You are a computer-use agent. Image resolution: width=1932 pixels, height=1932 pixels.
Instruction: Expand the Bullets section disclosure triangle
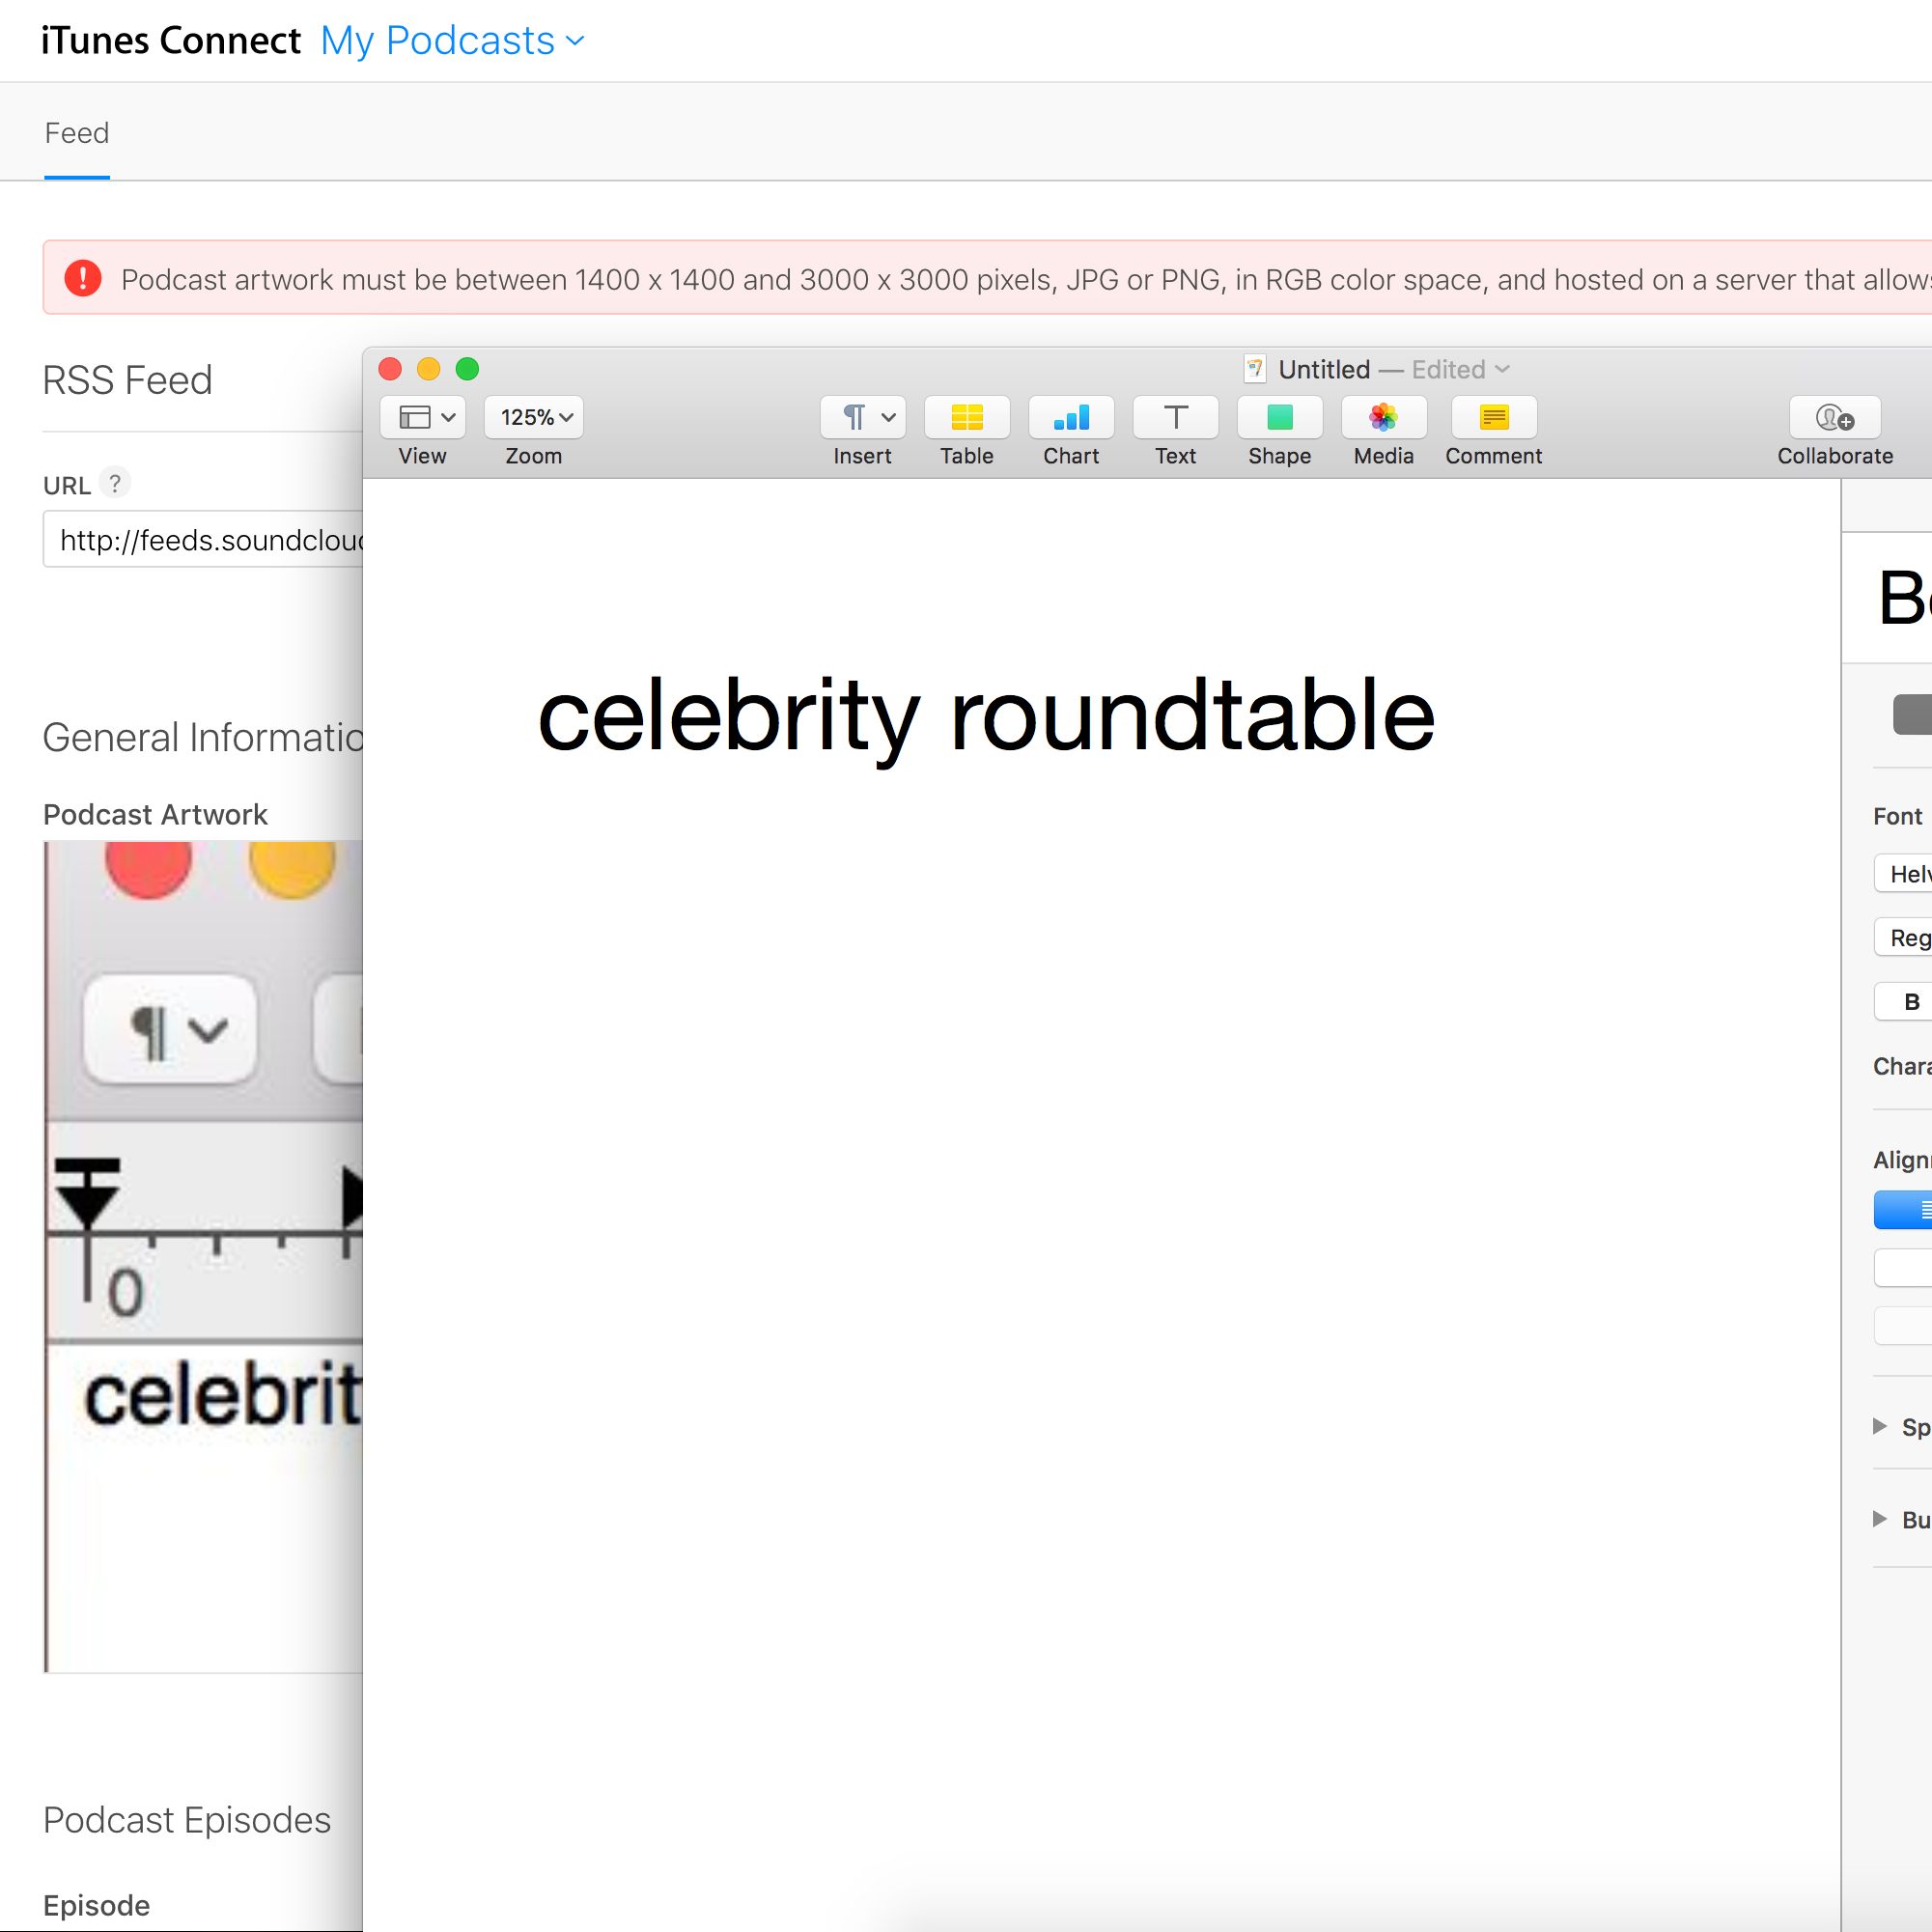[1879, 1519]
